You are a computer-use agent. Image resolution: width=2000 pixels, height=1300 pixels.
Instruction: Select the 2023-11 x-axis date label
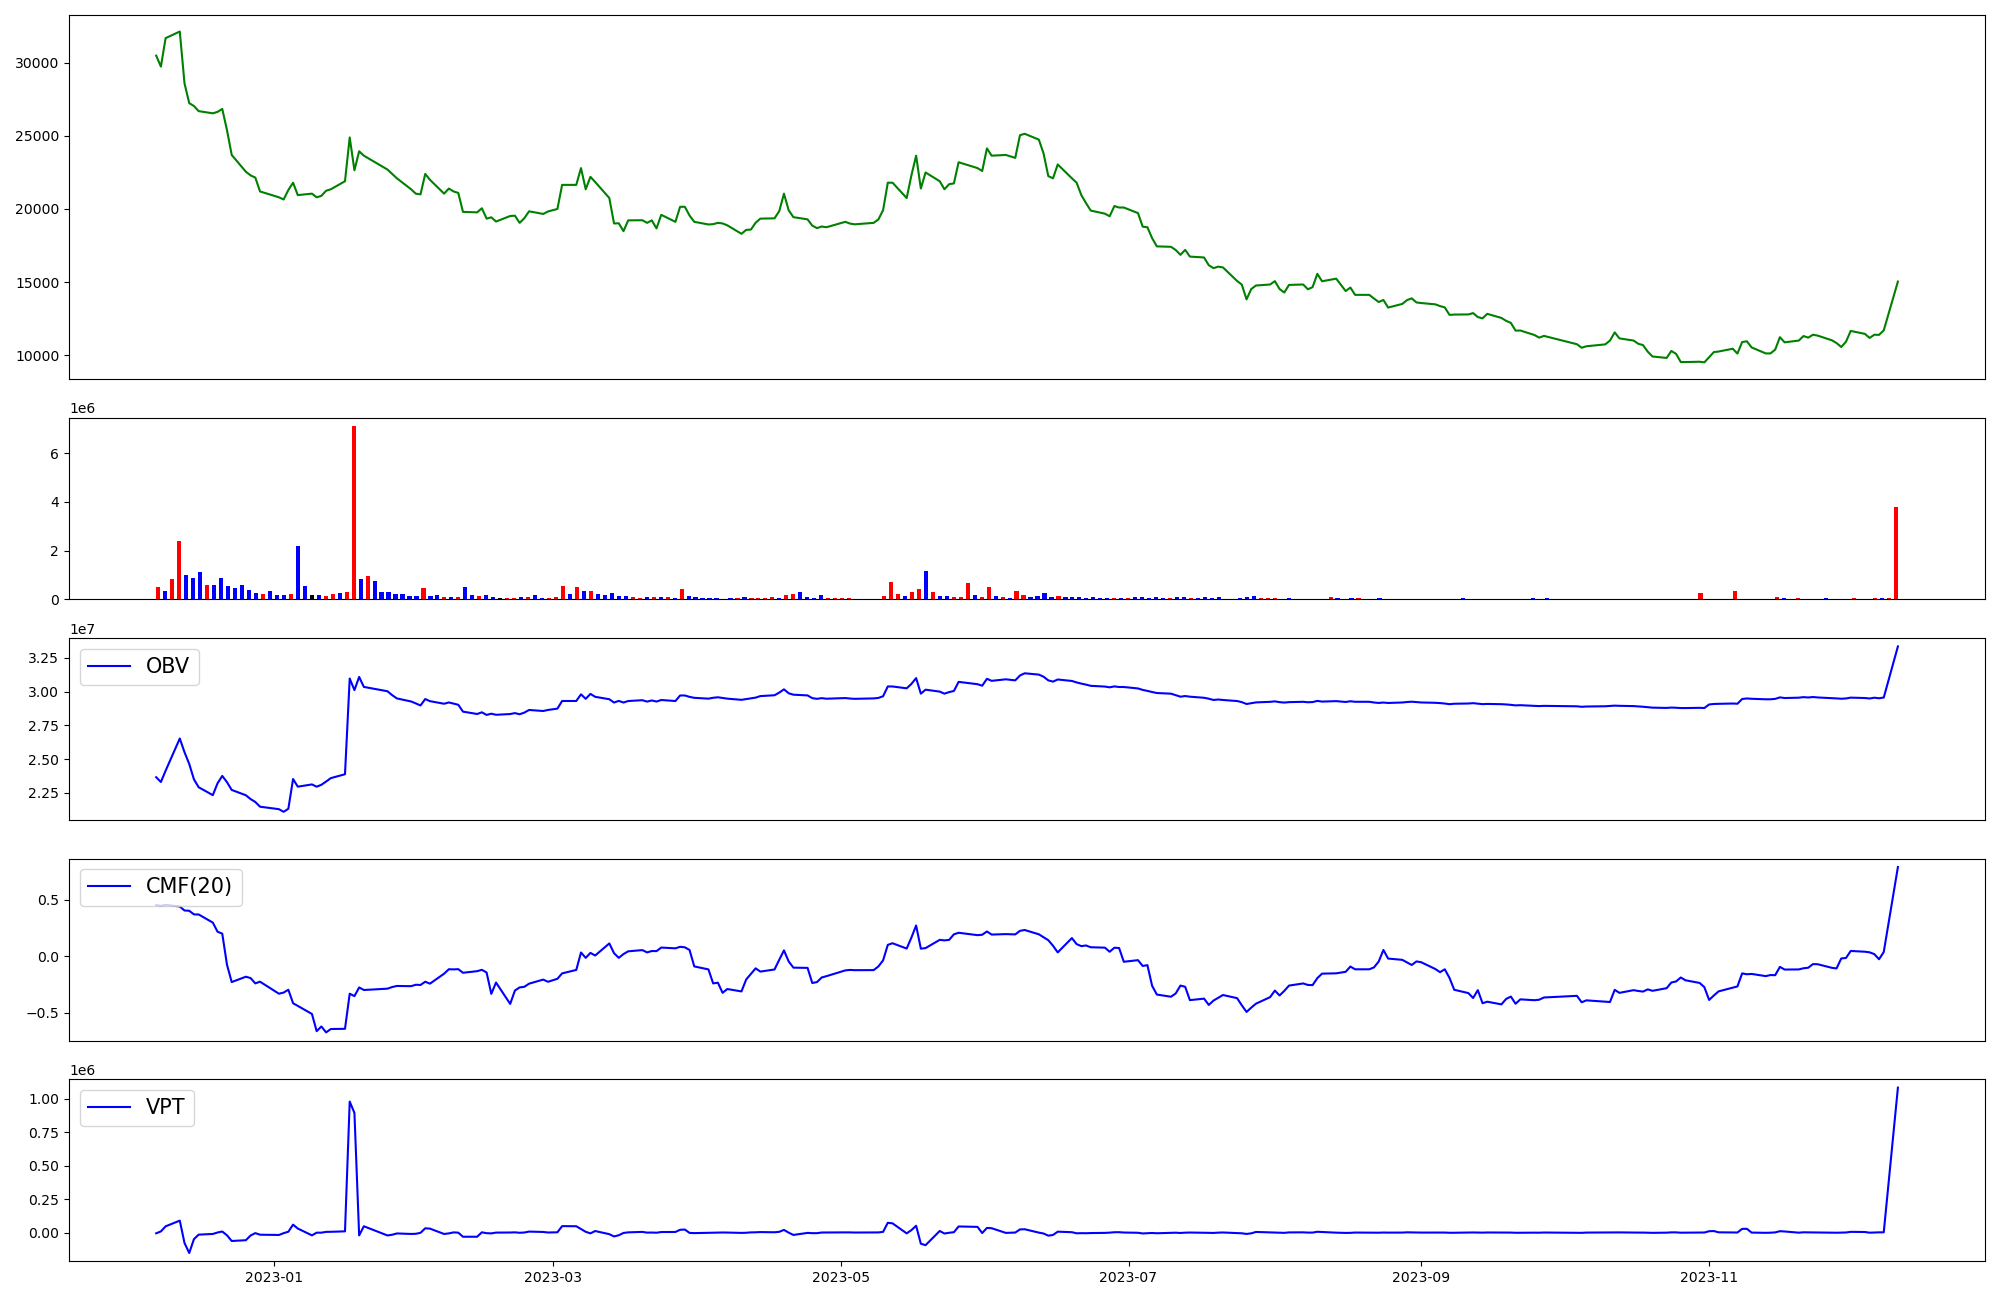[x=1709, y=1277]
